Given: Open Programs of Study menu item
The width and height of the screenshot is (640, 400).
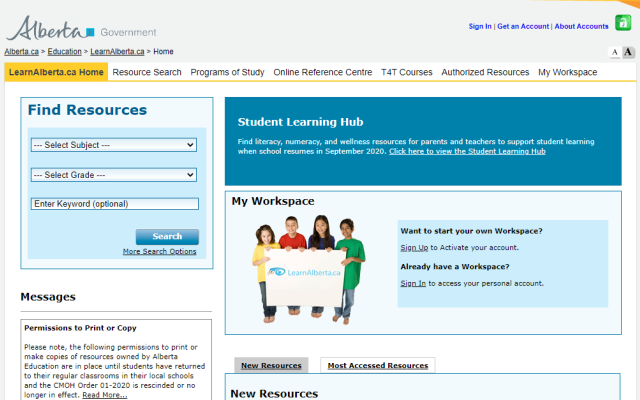Looking at the screenshot, I should pyautogui.click(x=227, y=72).
